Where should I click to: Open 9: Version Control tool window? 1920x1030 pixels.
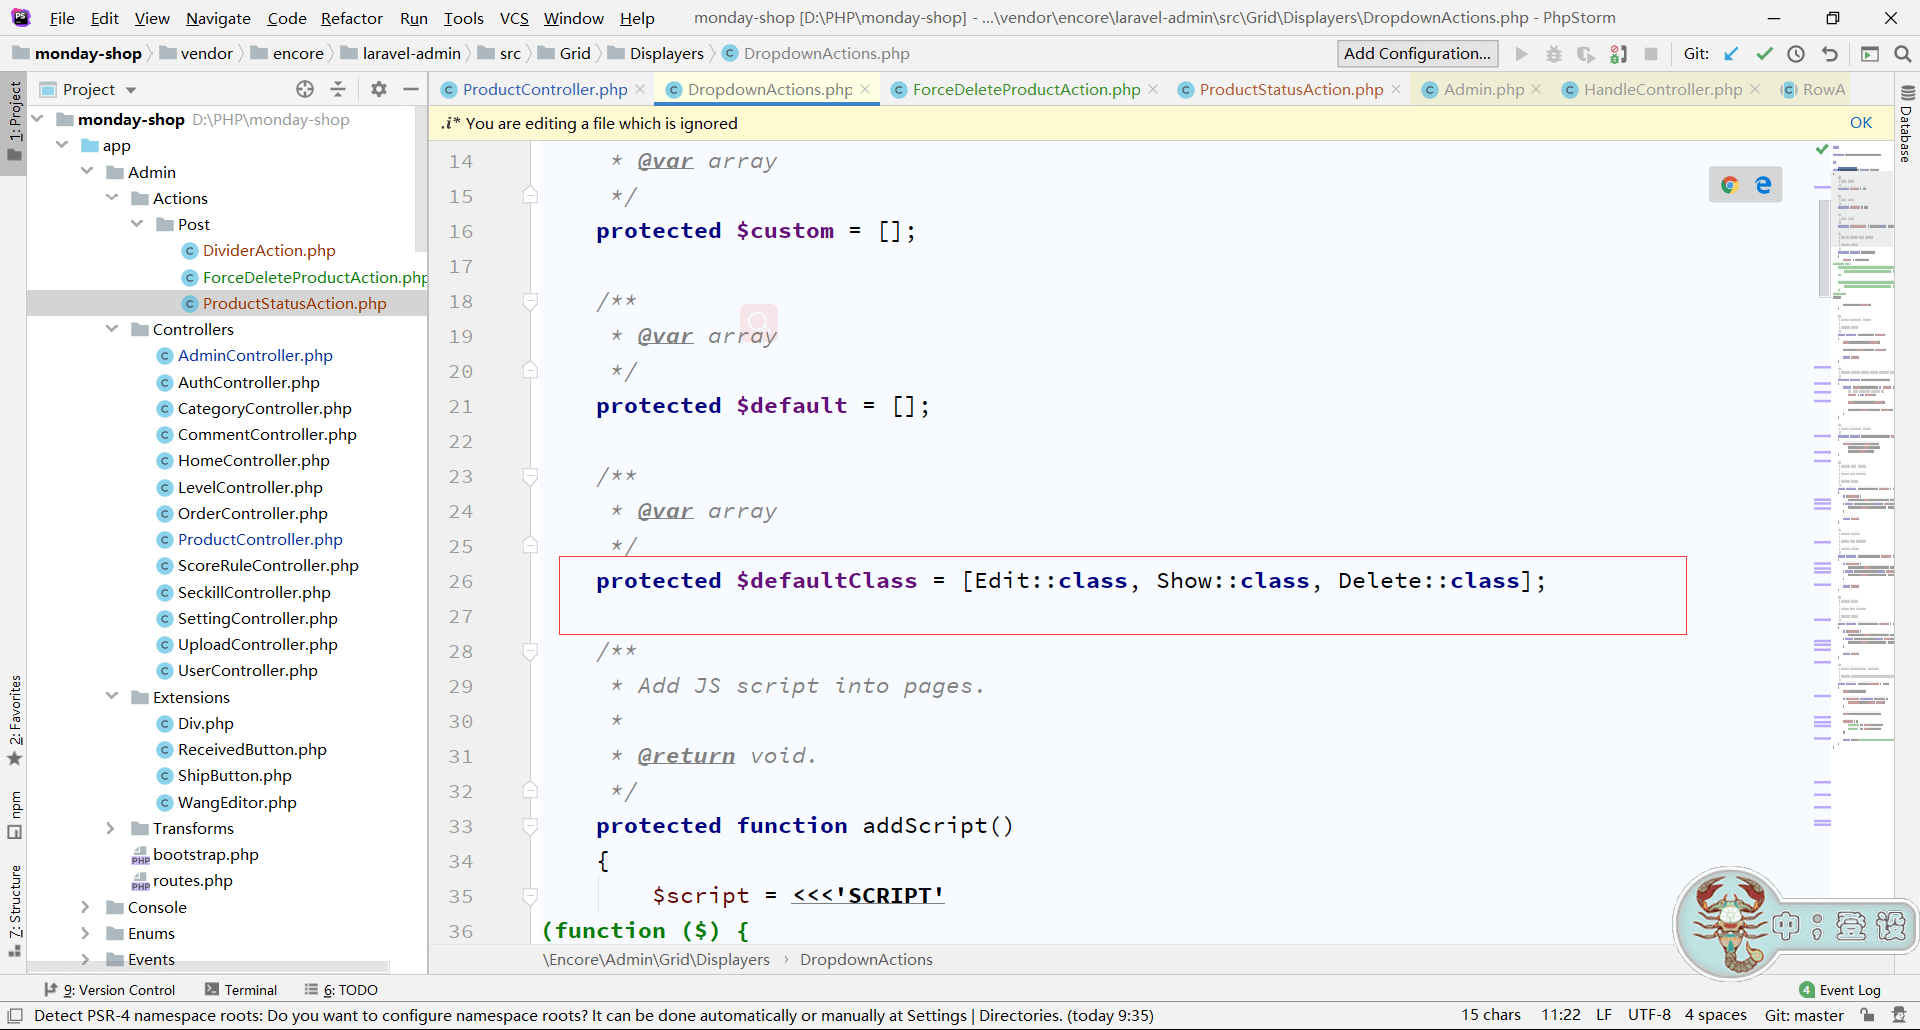coord(112,990)
